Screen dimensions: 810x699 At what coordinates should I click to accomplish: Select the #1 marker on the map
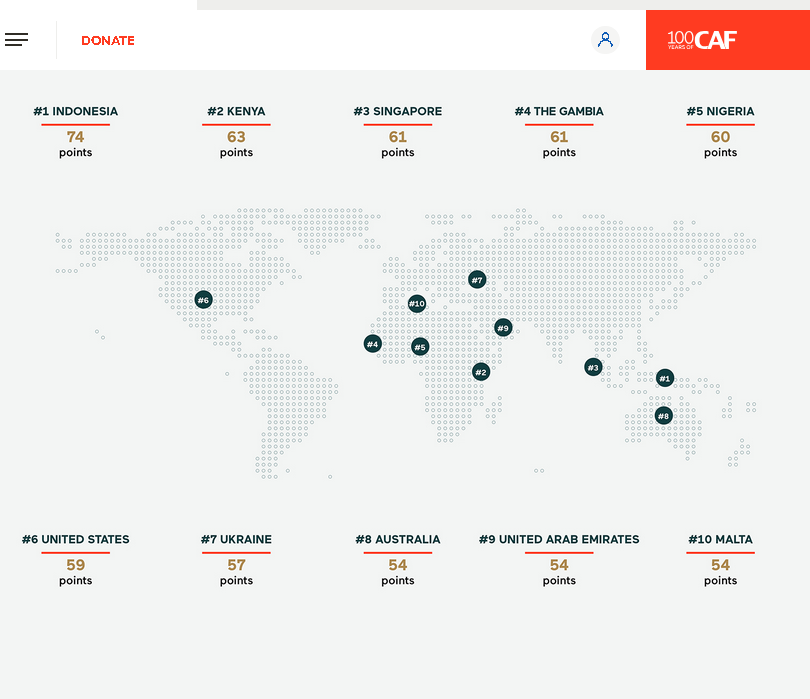click(665, 378)
